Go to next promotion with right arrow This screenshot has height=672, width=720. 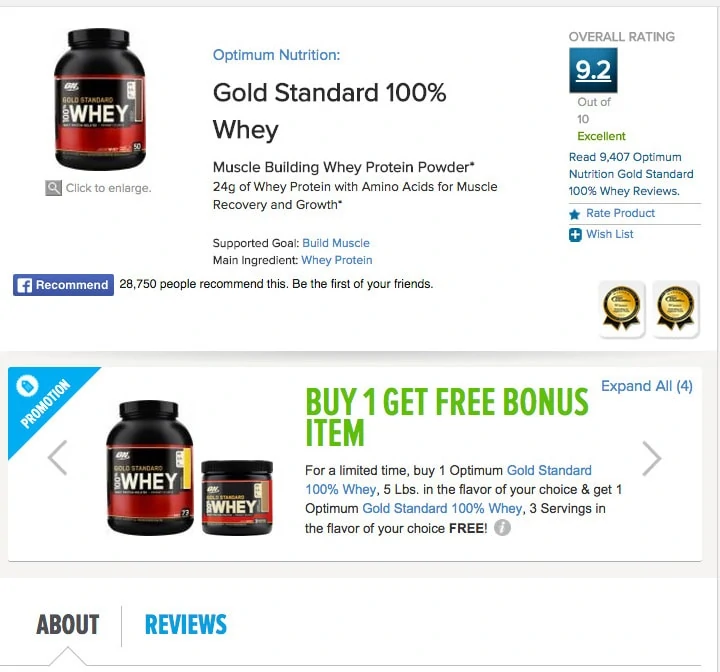click(651, 458)
